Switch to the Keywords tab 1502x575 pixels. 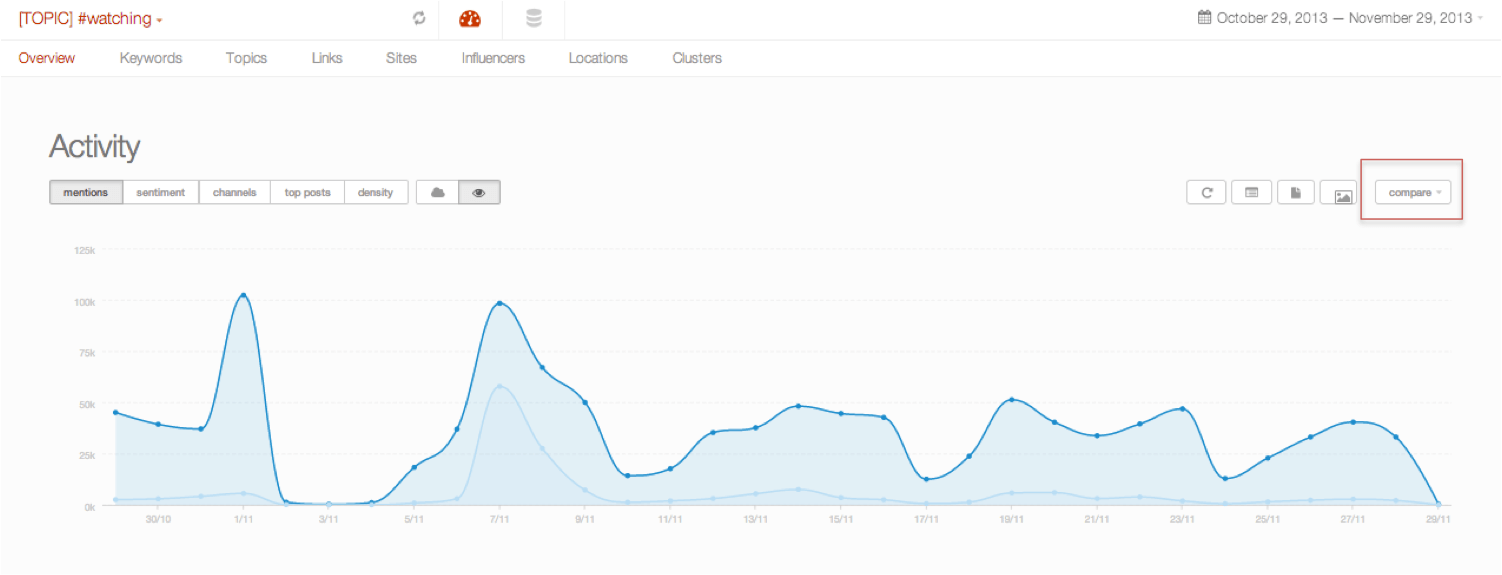click(151, 58)
